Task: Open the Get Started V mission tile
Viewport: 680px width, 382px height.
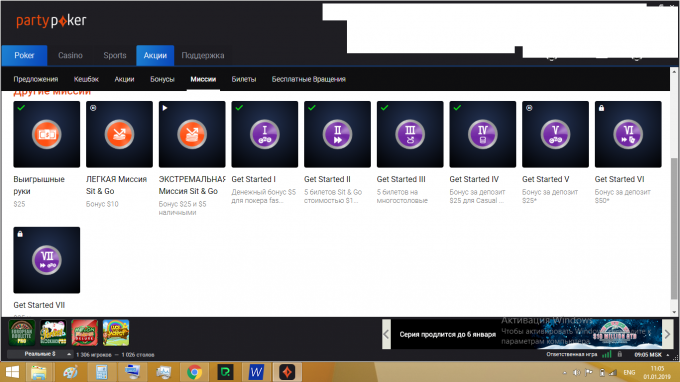Action: (556, 134)
